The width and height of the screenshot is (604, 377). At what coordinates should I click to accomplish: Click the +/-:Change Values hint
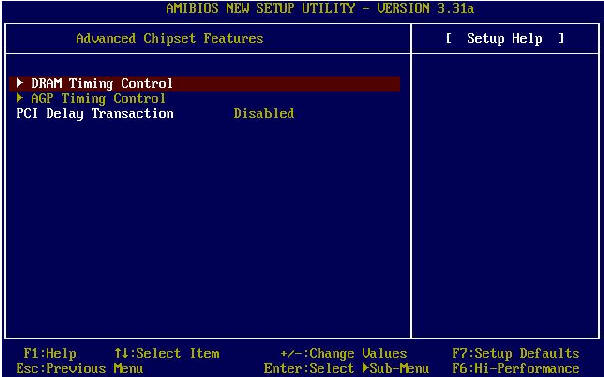[x=344, y=354]
